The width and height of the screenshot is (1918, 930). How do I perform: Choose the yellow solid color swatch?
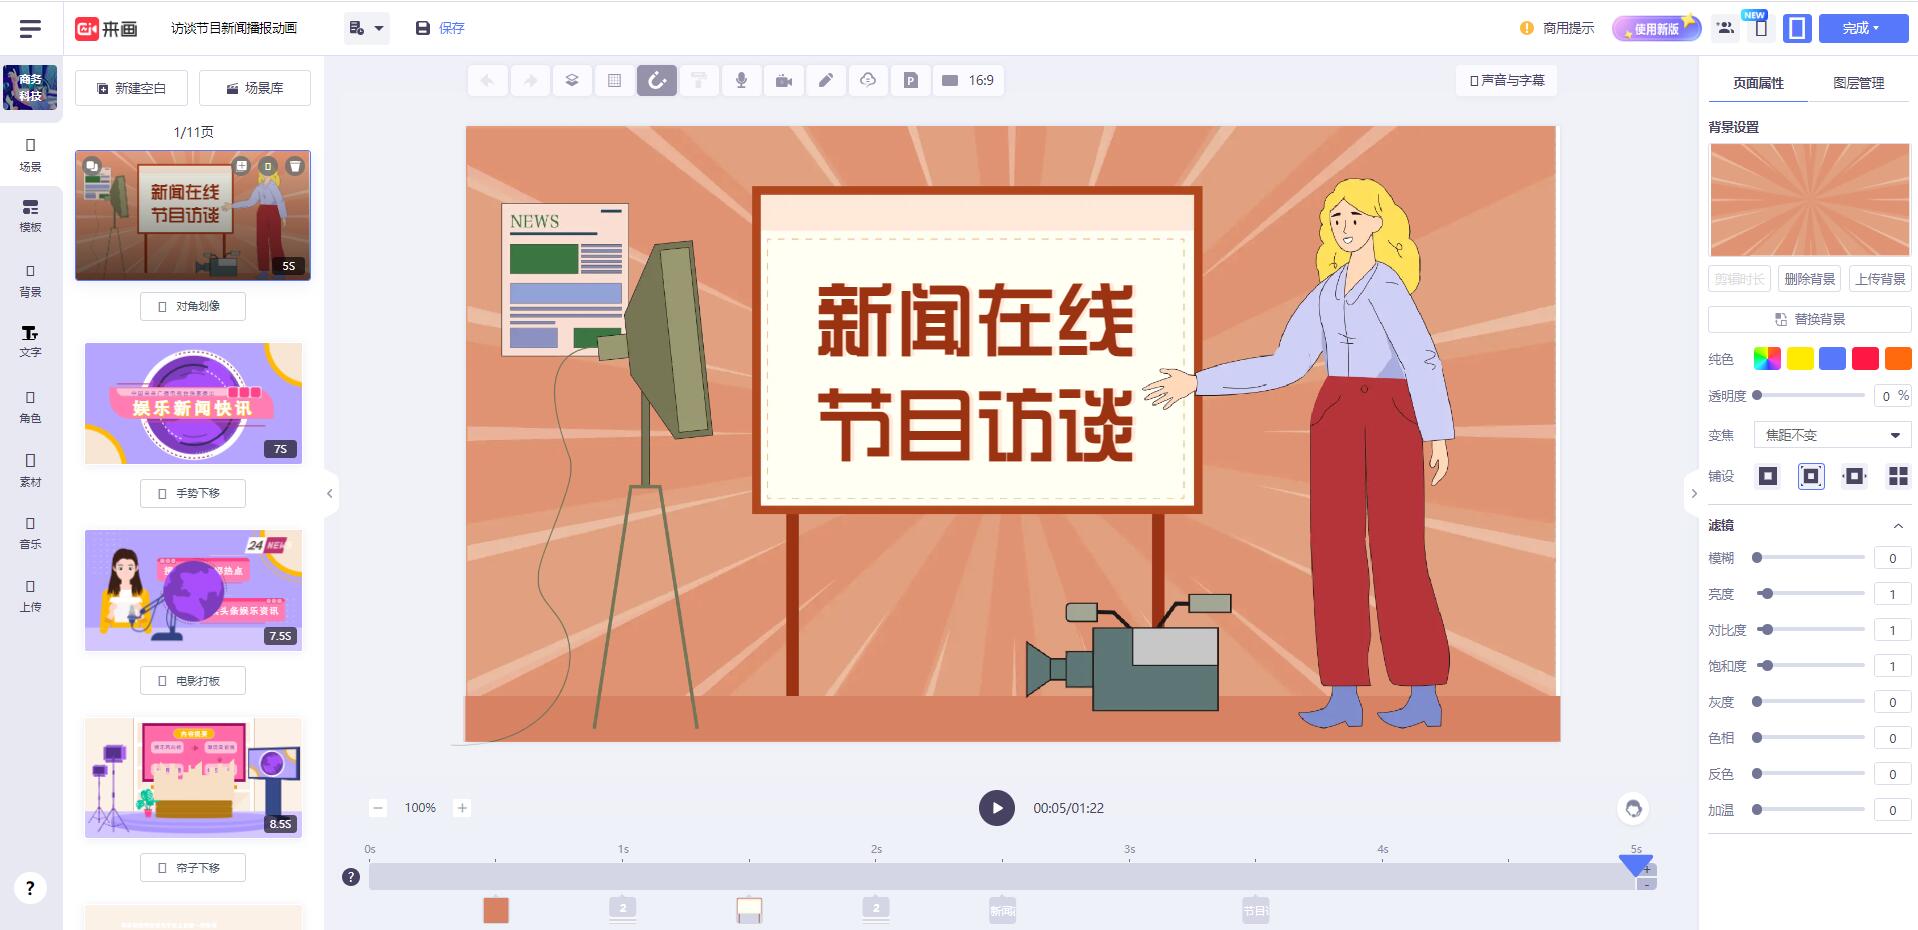click(1800, 358)
